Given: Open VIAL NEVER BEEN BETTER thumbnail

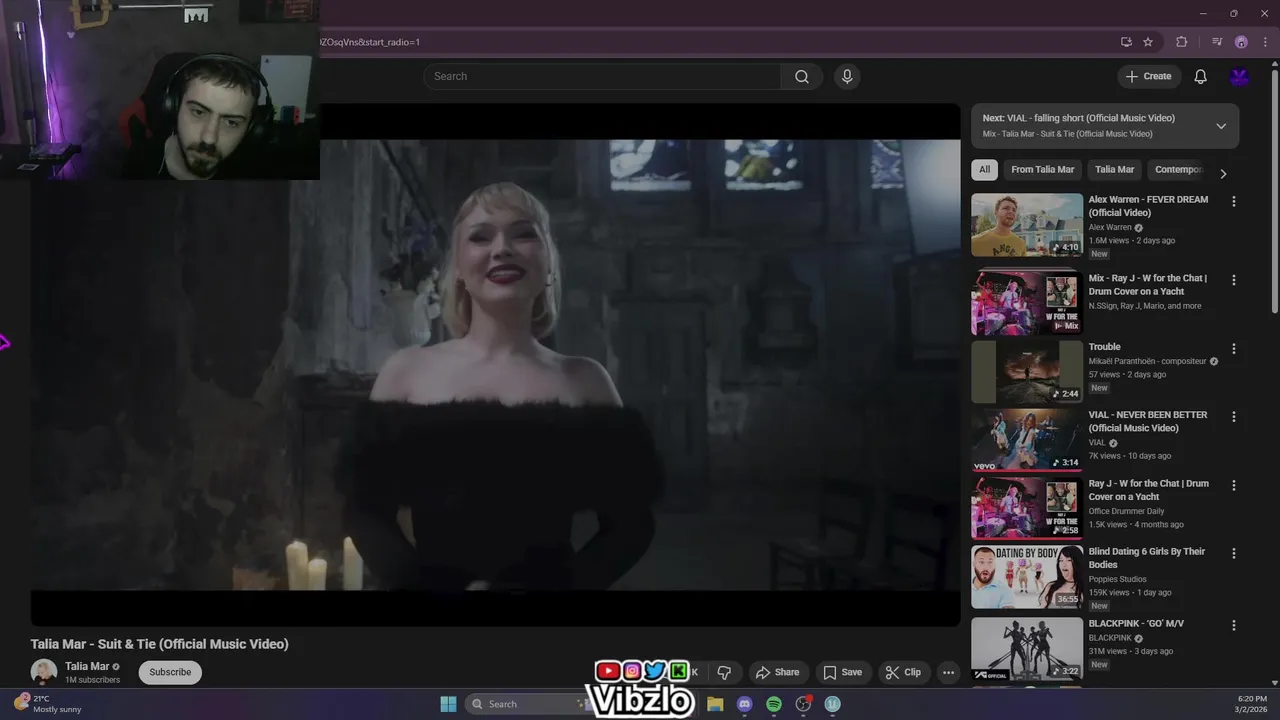Looking at the screenshot, I should 1027,440.
